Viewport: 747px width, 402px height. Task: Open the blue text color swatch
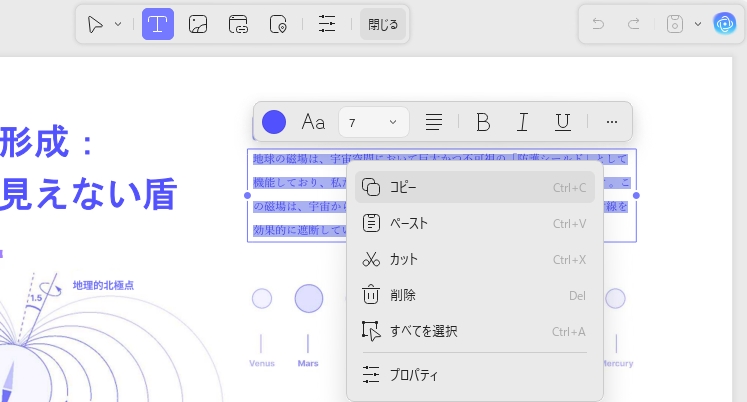tap(274, 122)
